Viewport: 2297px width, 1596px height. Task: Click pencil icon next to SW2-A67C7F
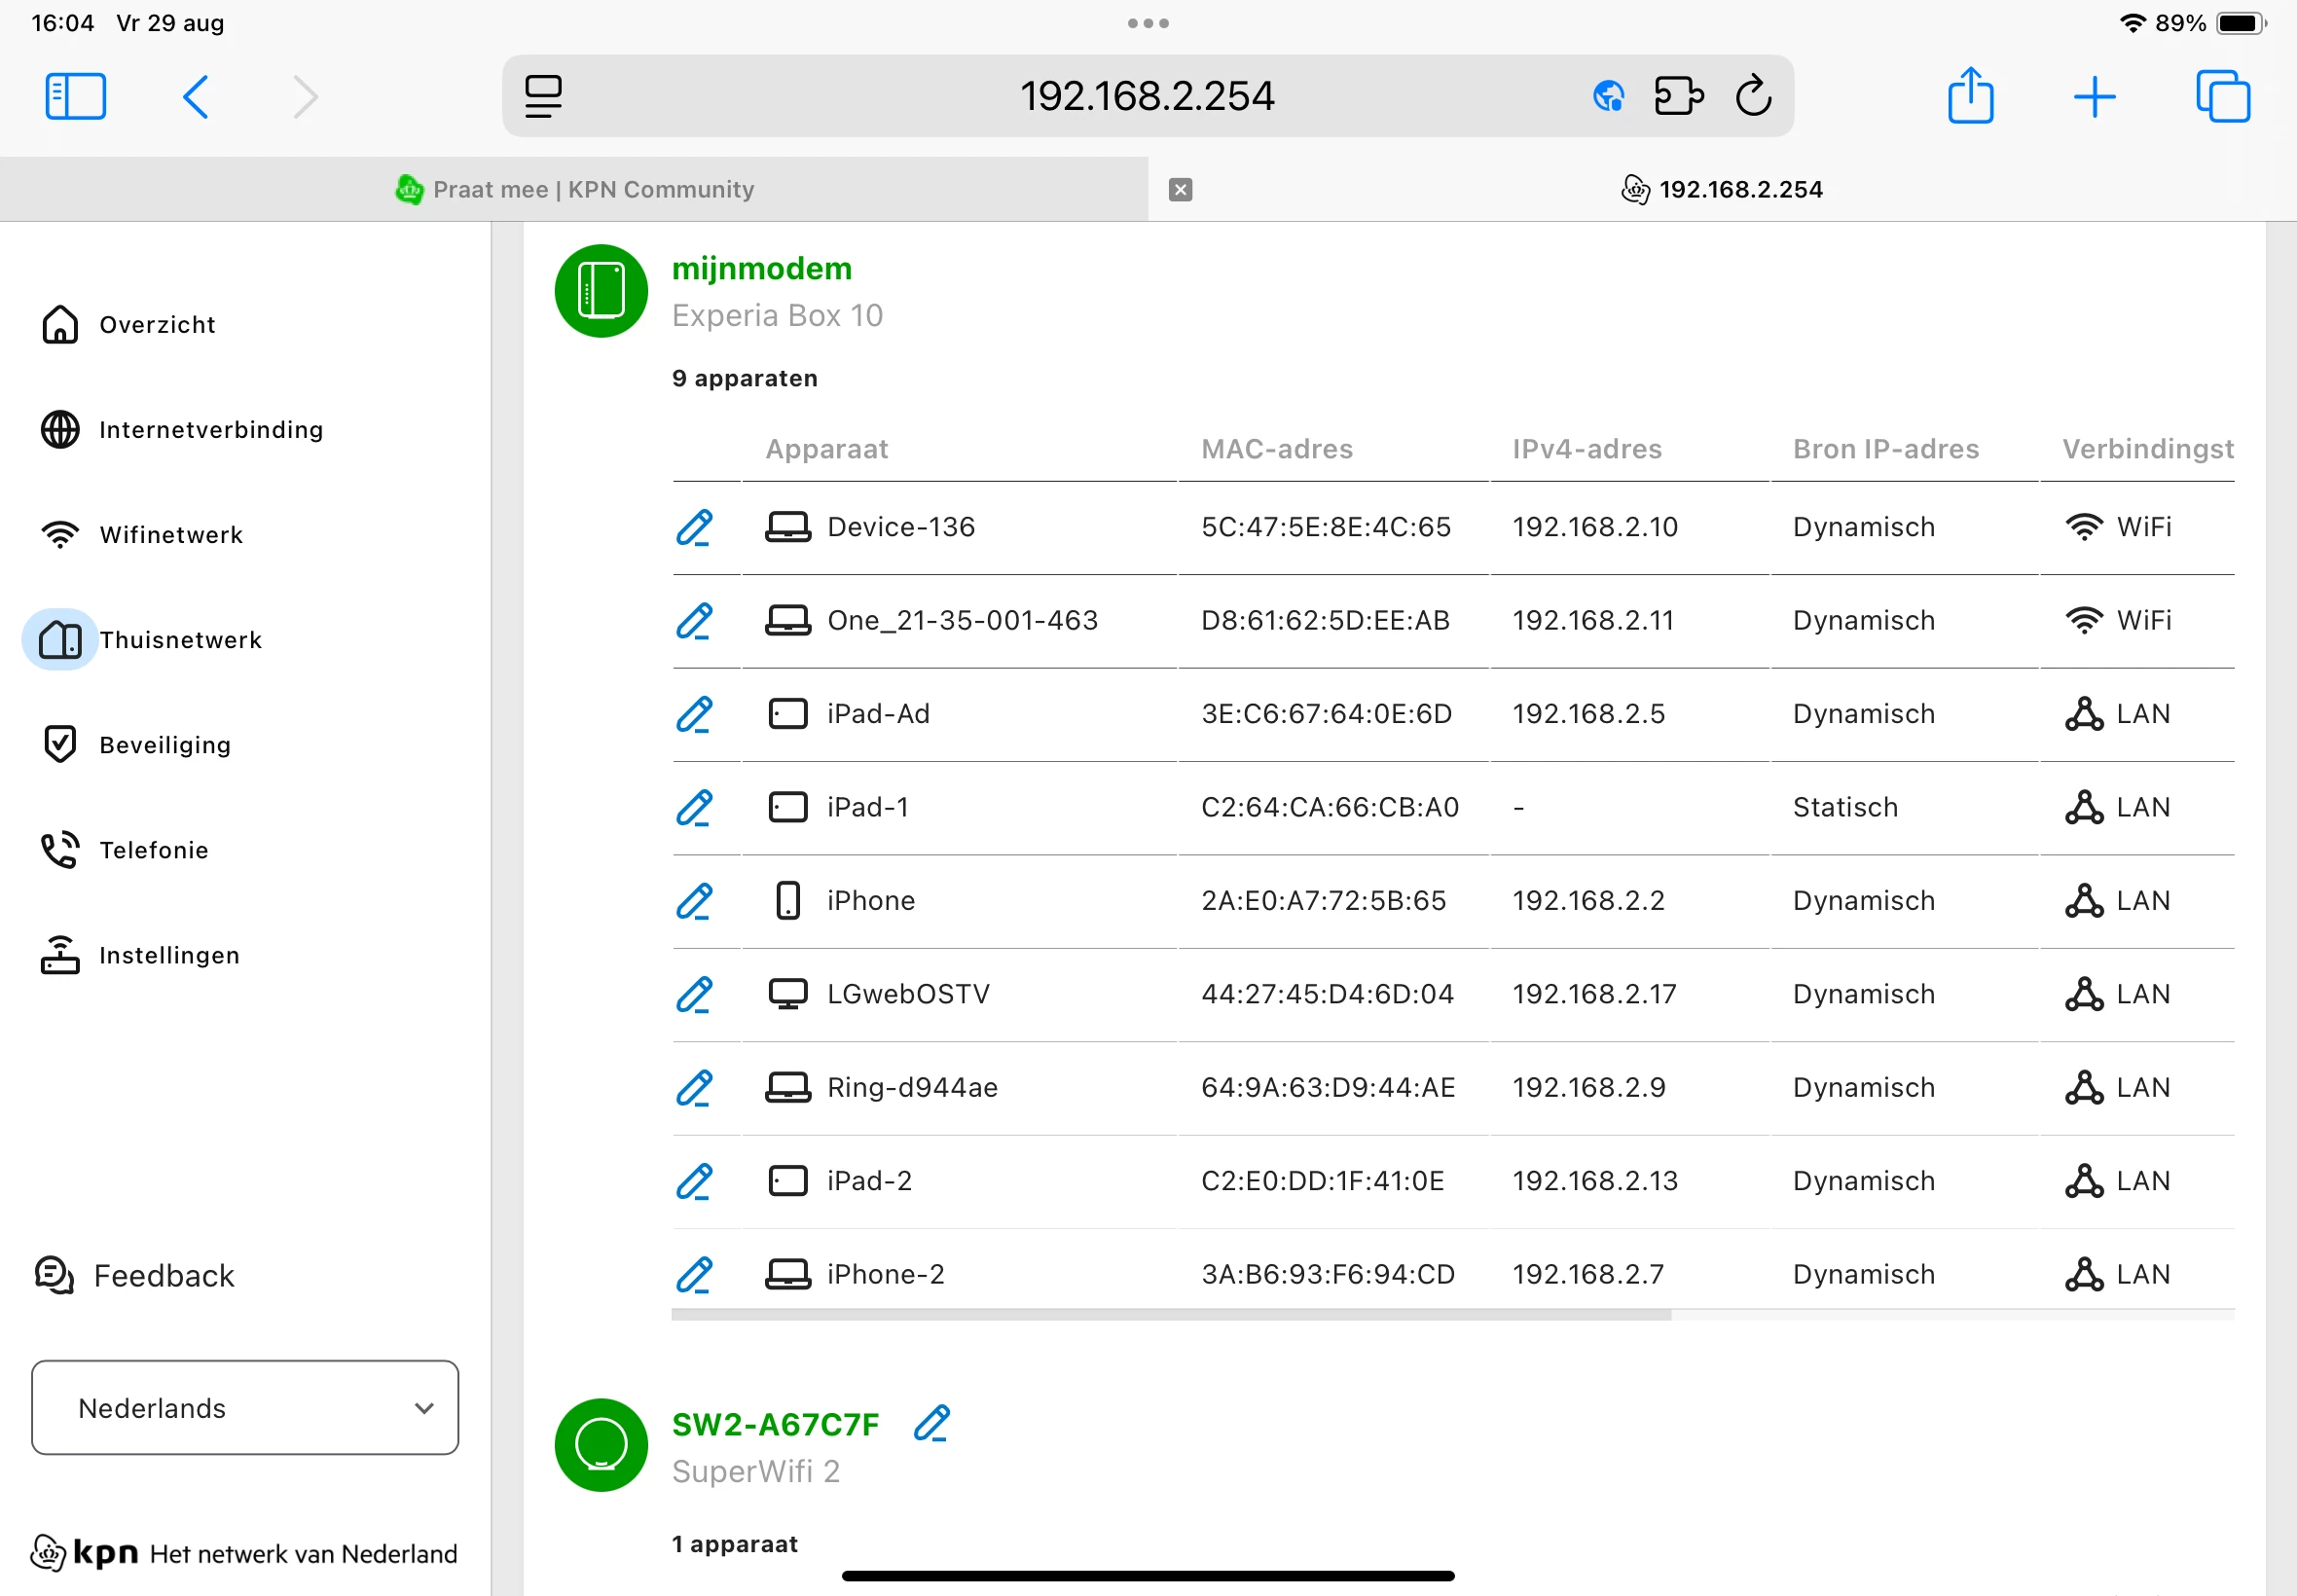(x=931, y=1423)
